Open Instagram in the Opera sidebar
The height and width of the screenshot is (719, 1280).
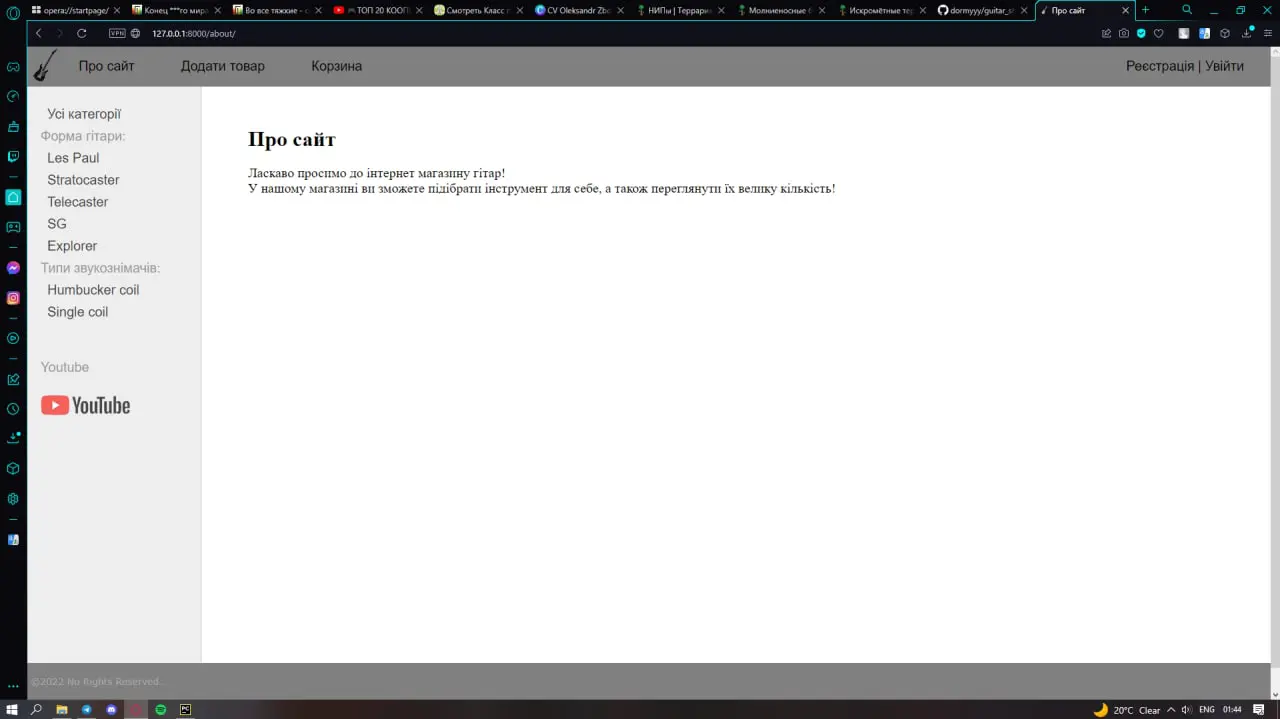coord(13,298)
